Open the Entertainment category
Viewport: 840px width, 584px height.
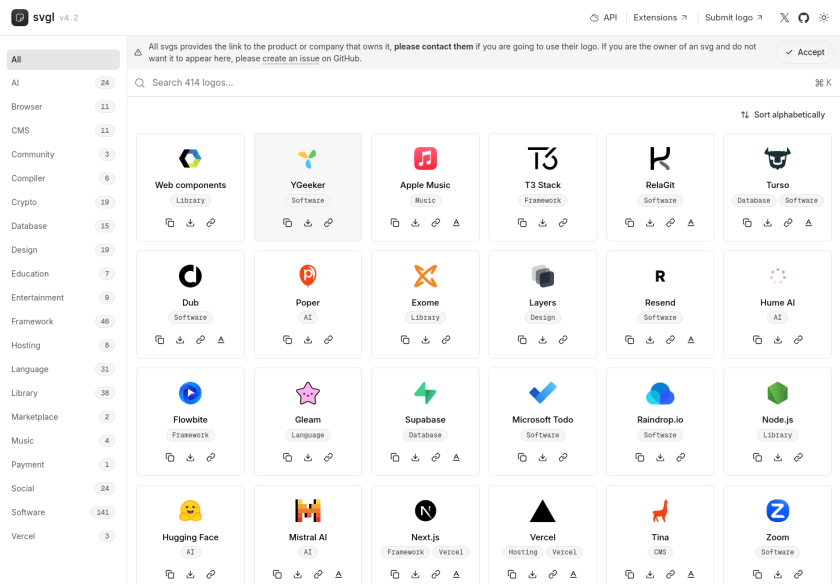63,297
